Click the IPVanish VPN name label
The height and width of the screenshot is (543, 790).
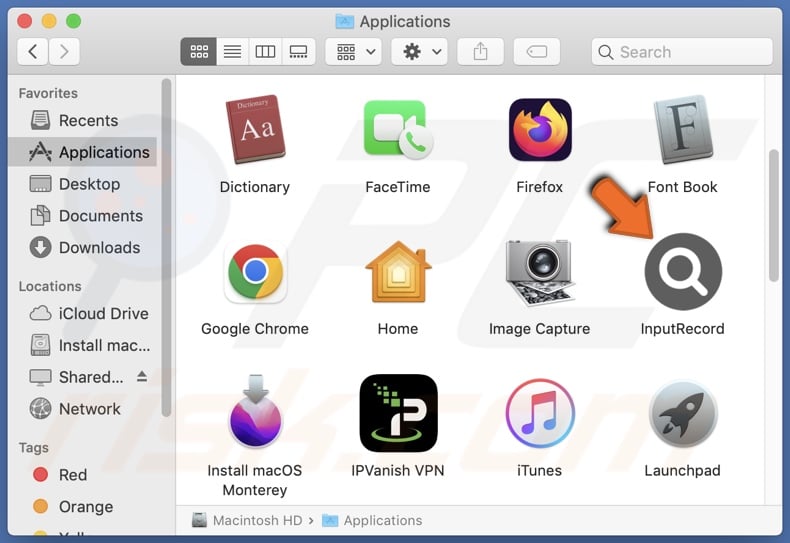point(398,470)
